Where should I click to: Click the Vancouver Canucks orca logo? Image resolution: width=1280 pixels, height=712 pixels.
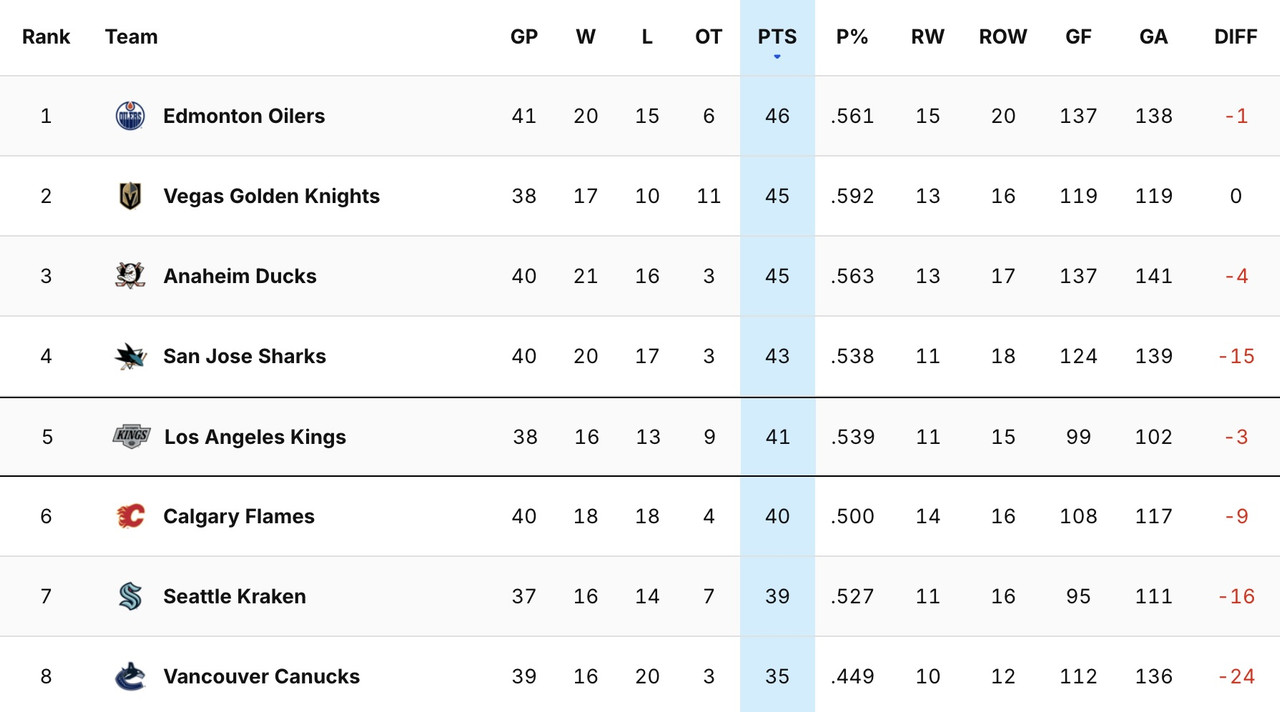131,676
